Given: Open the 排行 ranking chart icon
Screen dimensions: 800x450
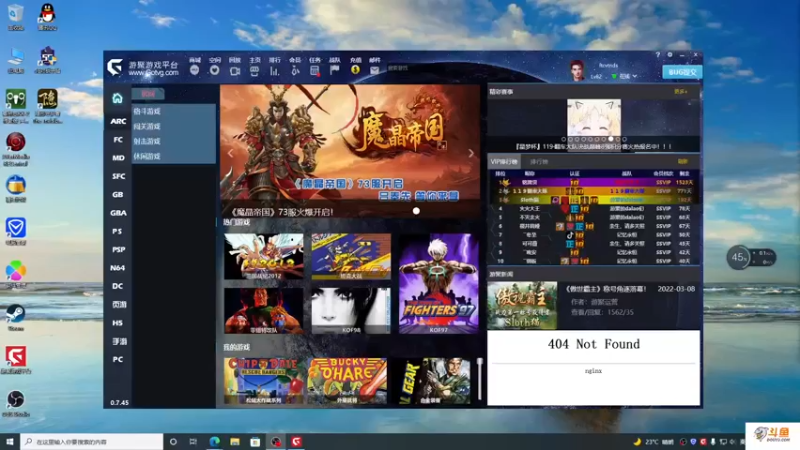Looking at the screenshot, I should coord(274,70).
